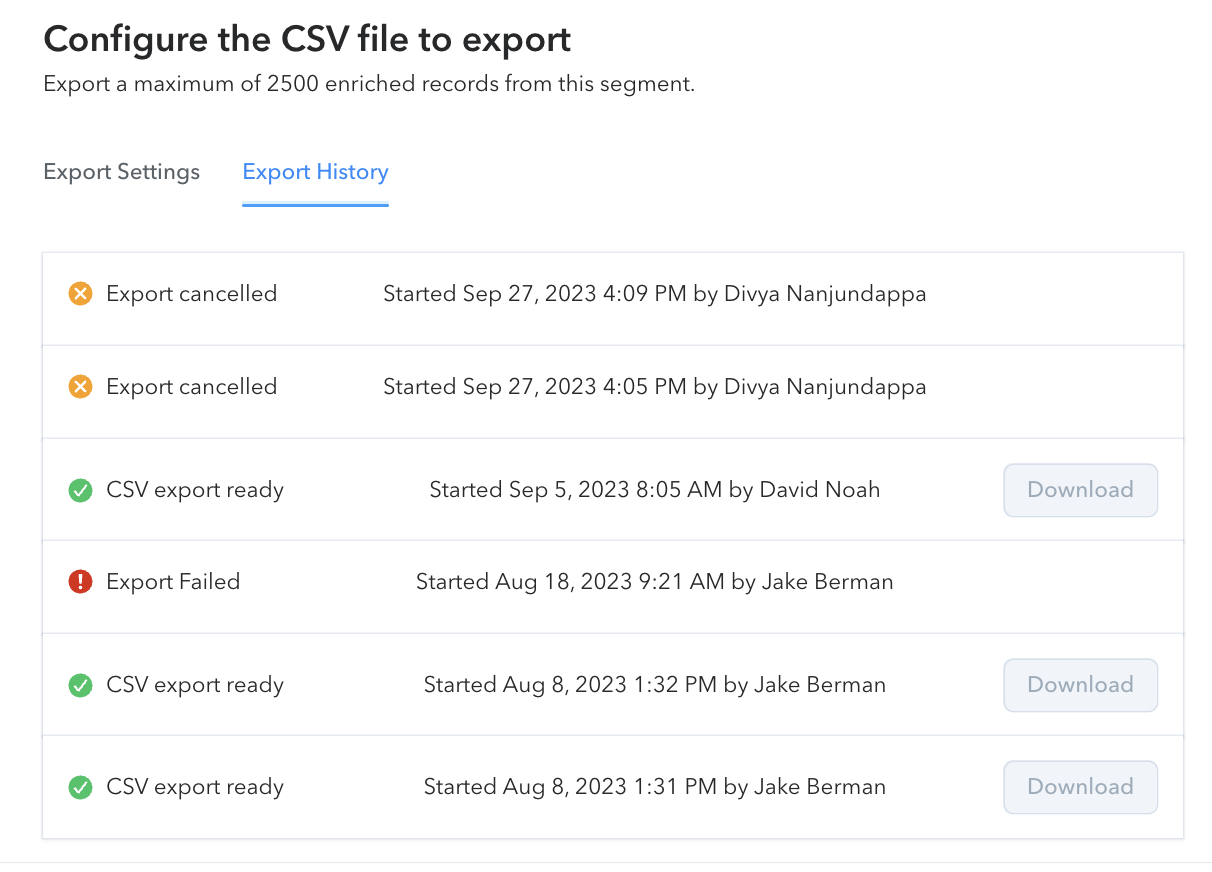Click the red Export Failed alert icon

(80, 582)
